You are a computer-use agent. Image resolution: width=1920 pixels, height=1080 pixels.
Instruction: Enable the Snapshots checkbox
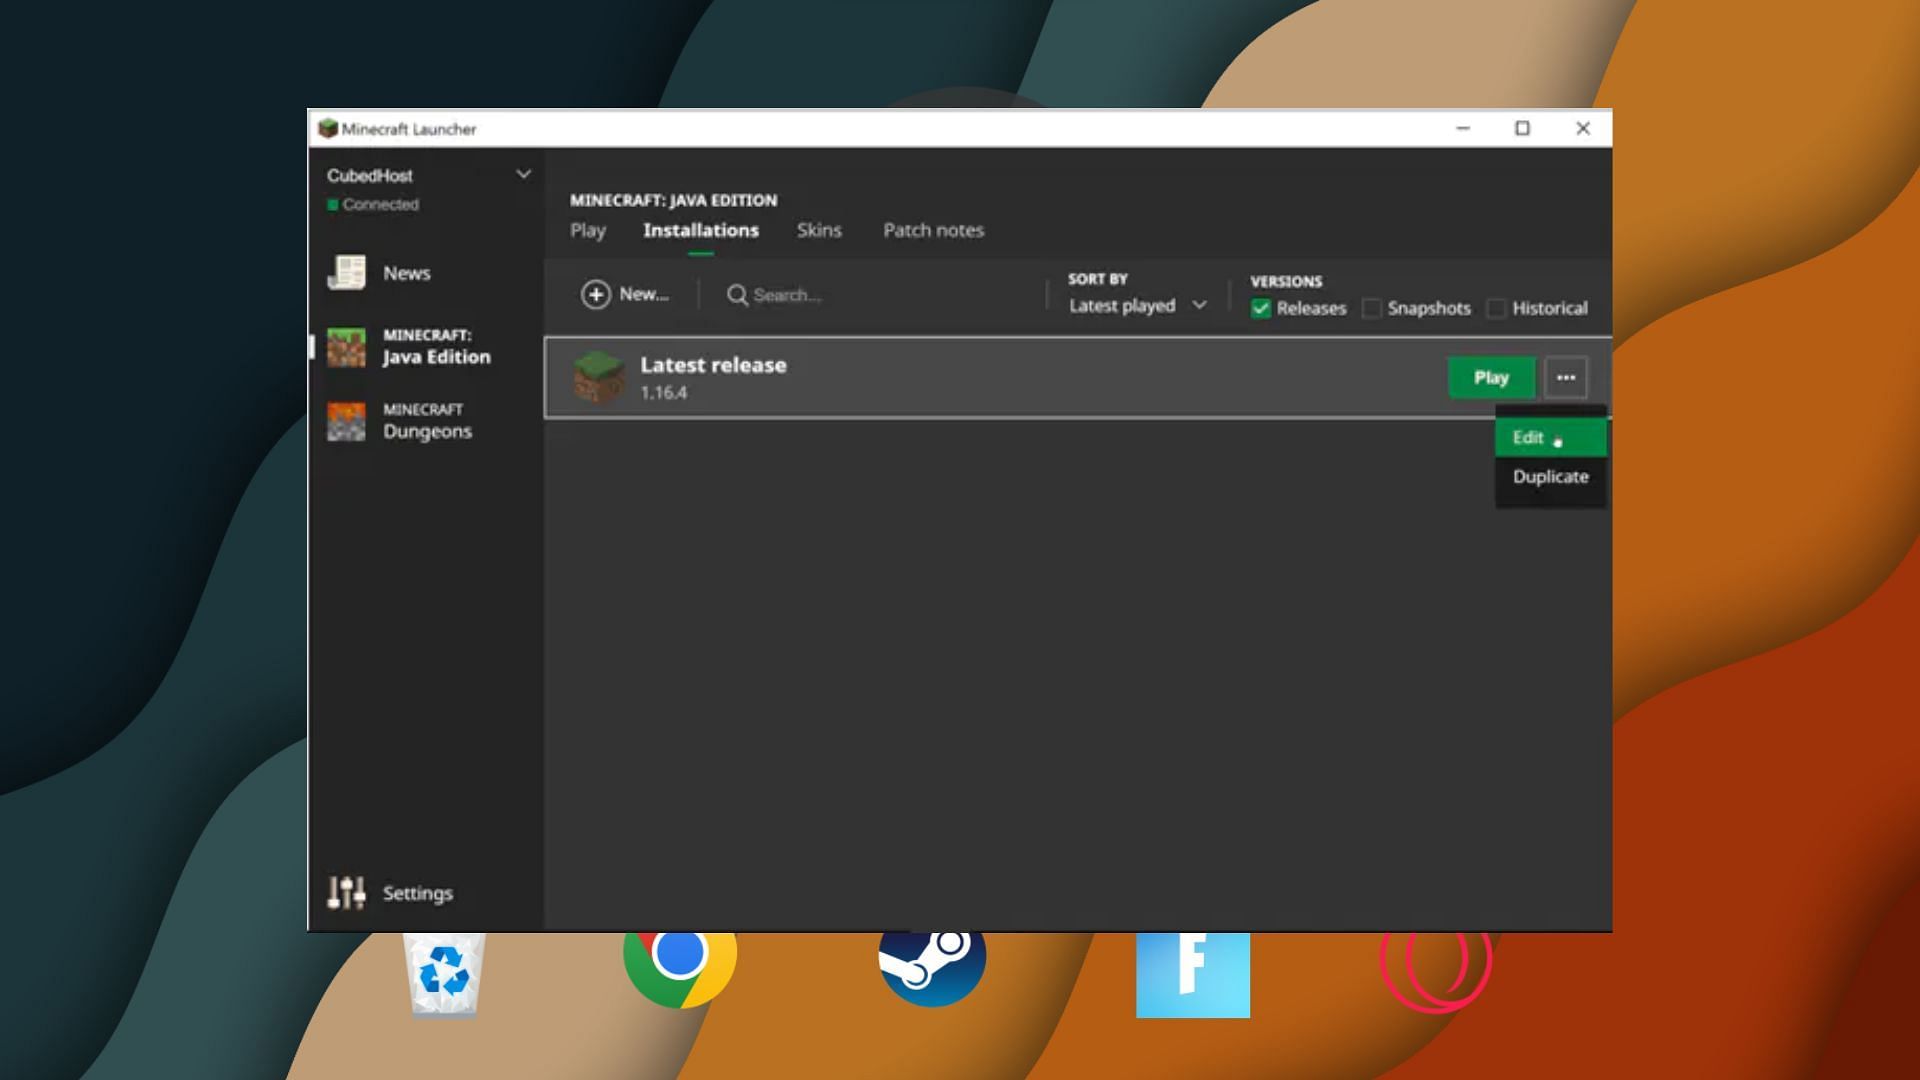coord(1372,308)
